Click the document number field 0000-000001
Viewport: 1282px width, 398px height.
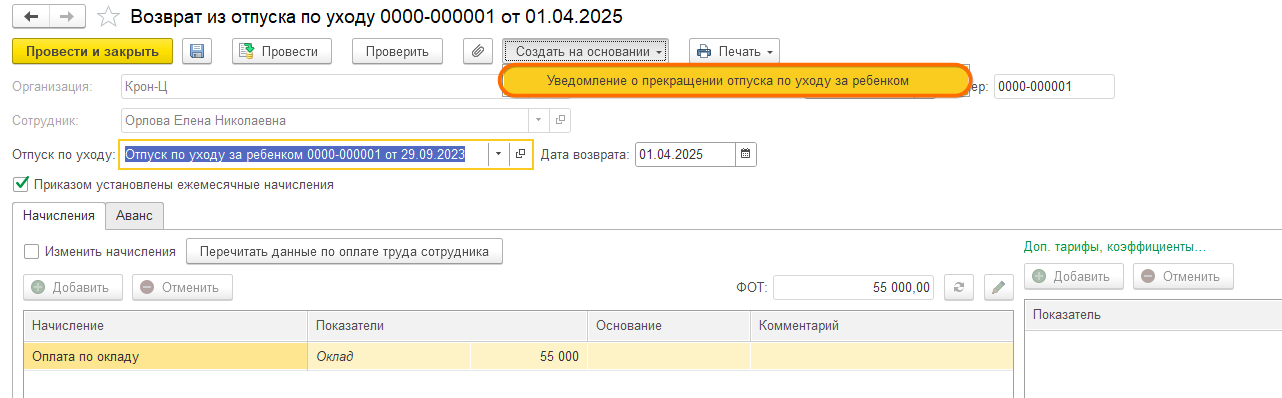point(1054,86)
